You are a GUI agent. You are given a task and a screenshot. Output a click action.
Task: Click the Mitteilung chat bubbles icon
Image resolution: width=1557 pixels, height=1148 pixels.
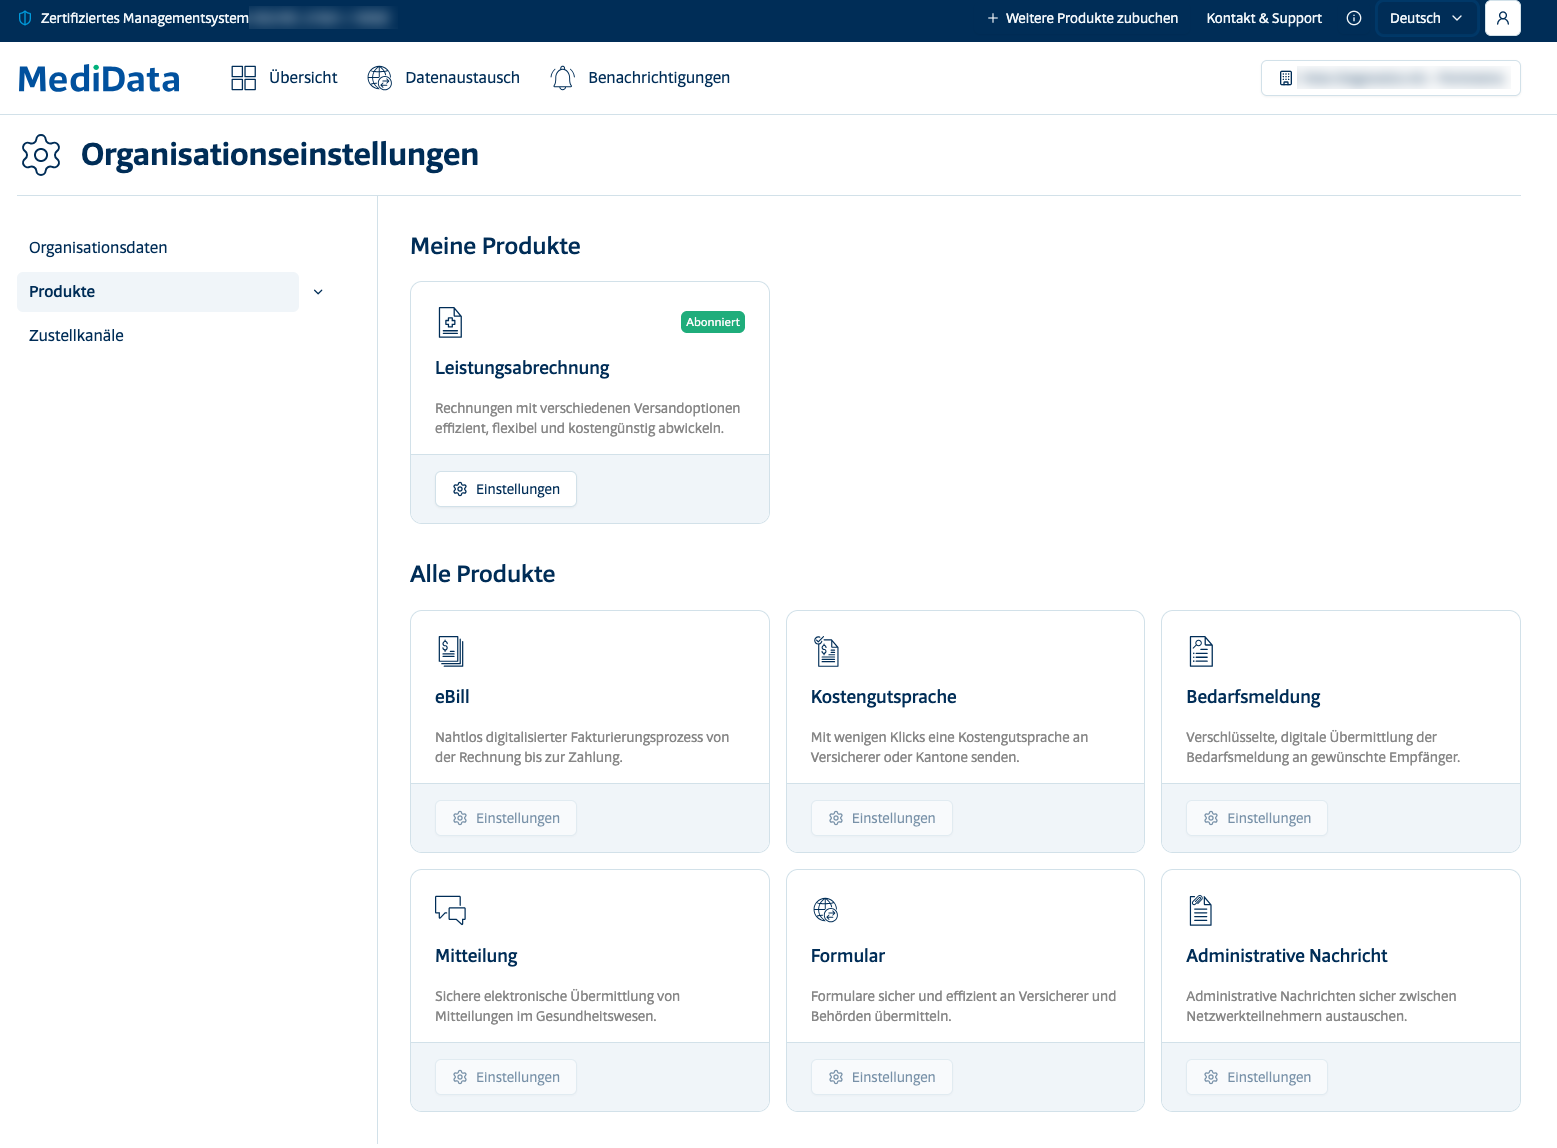451,910
